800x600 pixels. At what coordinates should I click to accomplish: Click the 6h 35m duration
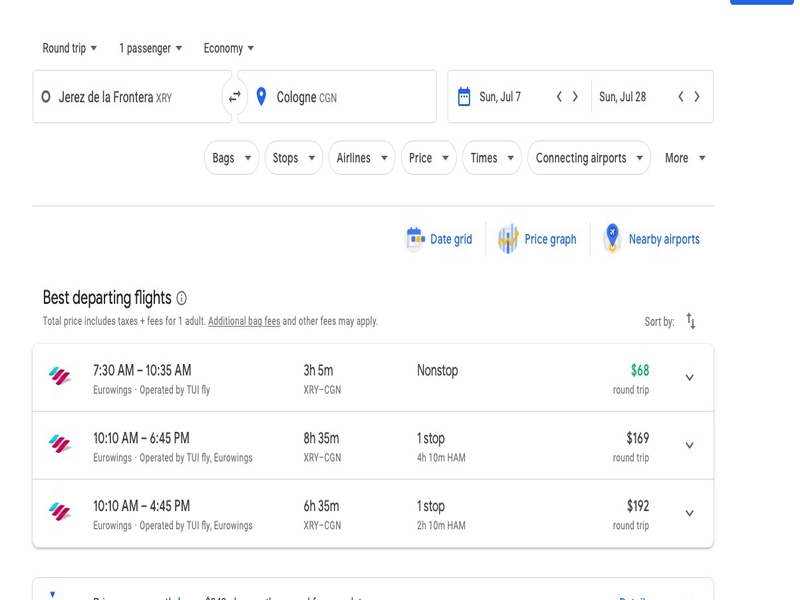point(321,506)
